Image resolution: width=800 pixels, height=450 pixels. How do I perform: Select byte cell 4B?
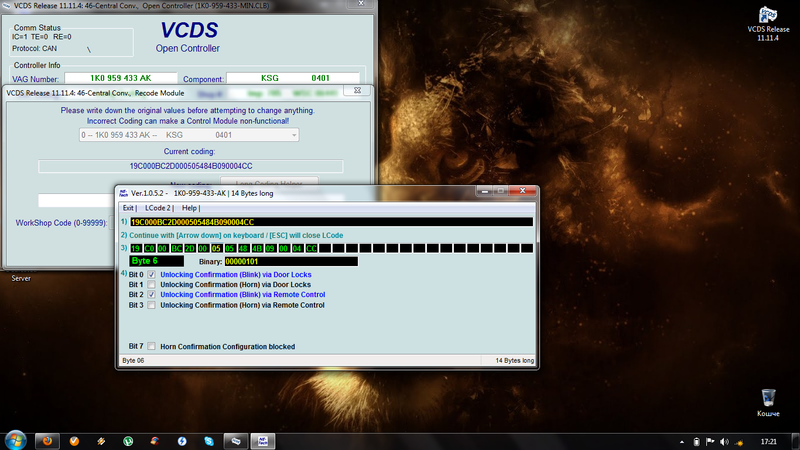257,248
